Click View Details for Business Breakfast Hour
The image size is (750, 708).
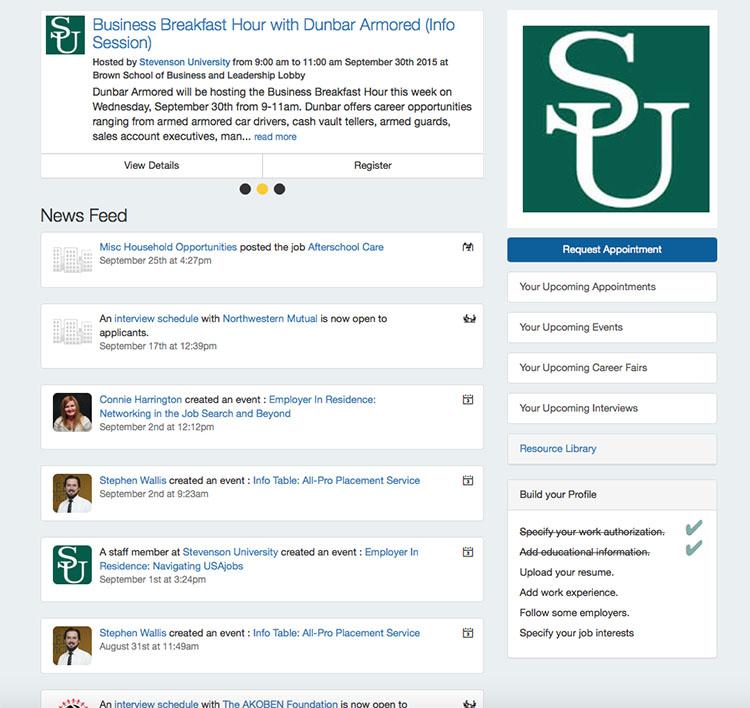pyautogui.click(x=152, y=166)
